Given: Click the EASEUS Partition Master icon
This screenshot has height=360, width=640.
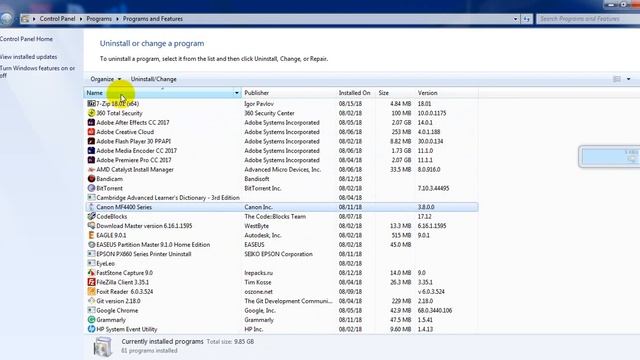Looking at the screenshot, I should pyautogui.click(x=91, y=244).
